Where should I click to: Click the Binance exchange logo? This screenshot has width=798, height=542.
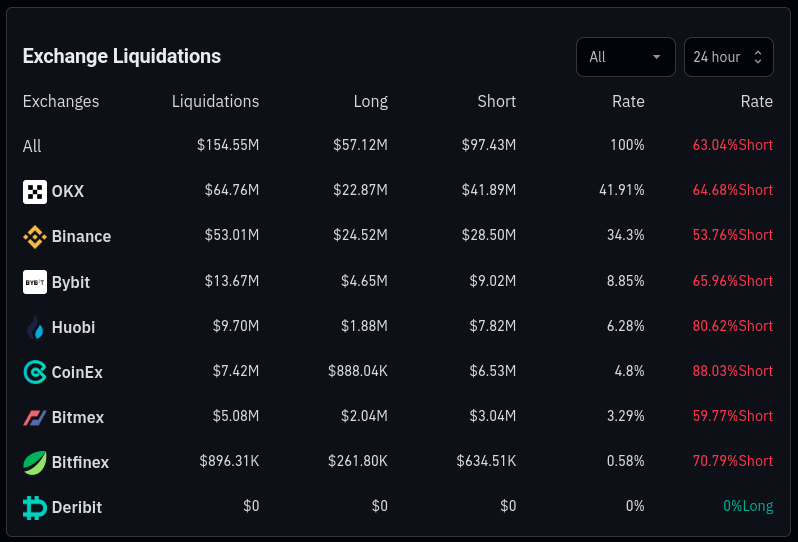tap(35, 237)
